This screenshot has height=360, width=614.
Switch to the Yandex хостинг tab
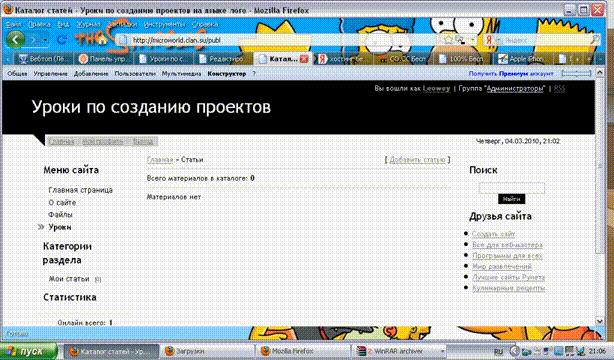(342, 59)
